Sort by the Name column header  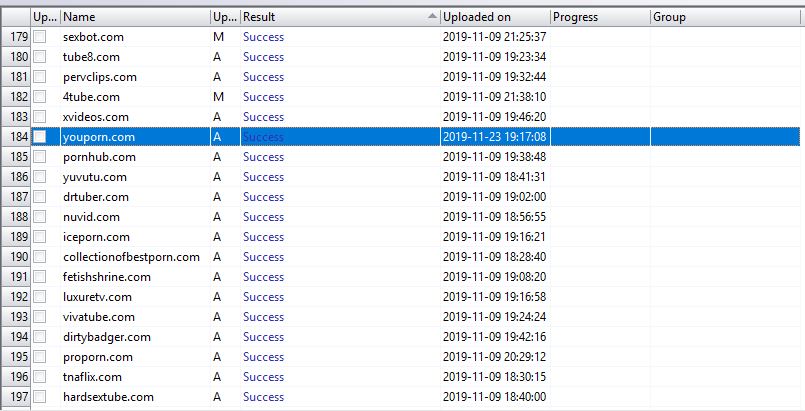[136, 17]
